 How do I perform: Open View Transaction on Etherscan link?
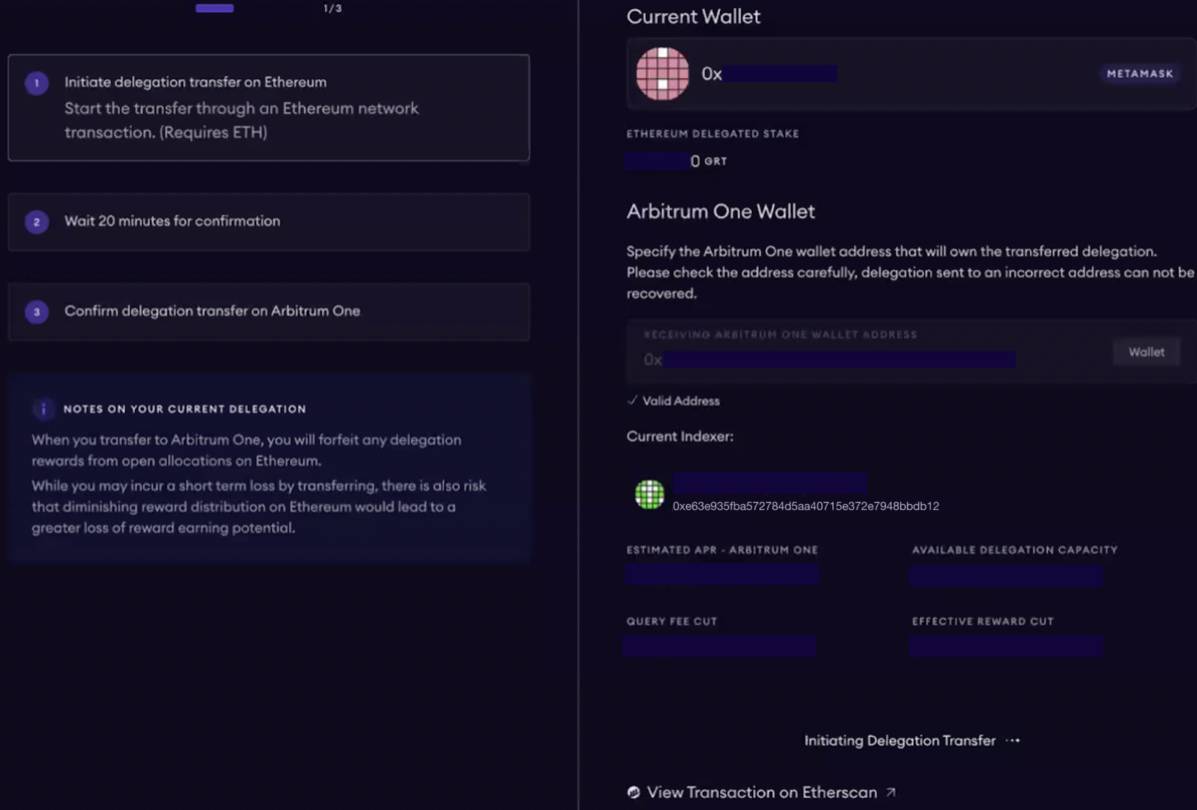[x=761, y=793]
